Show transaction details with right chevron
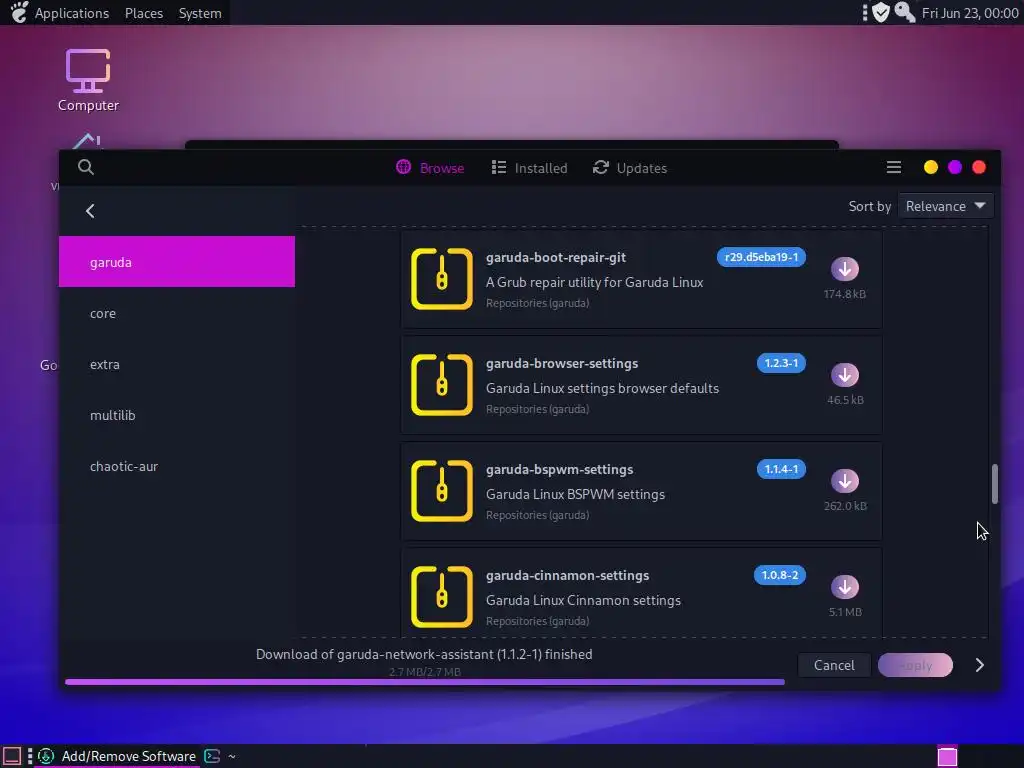 [980, 665]
